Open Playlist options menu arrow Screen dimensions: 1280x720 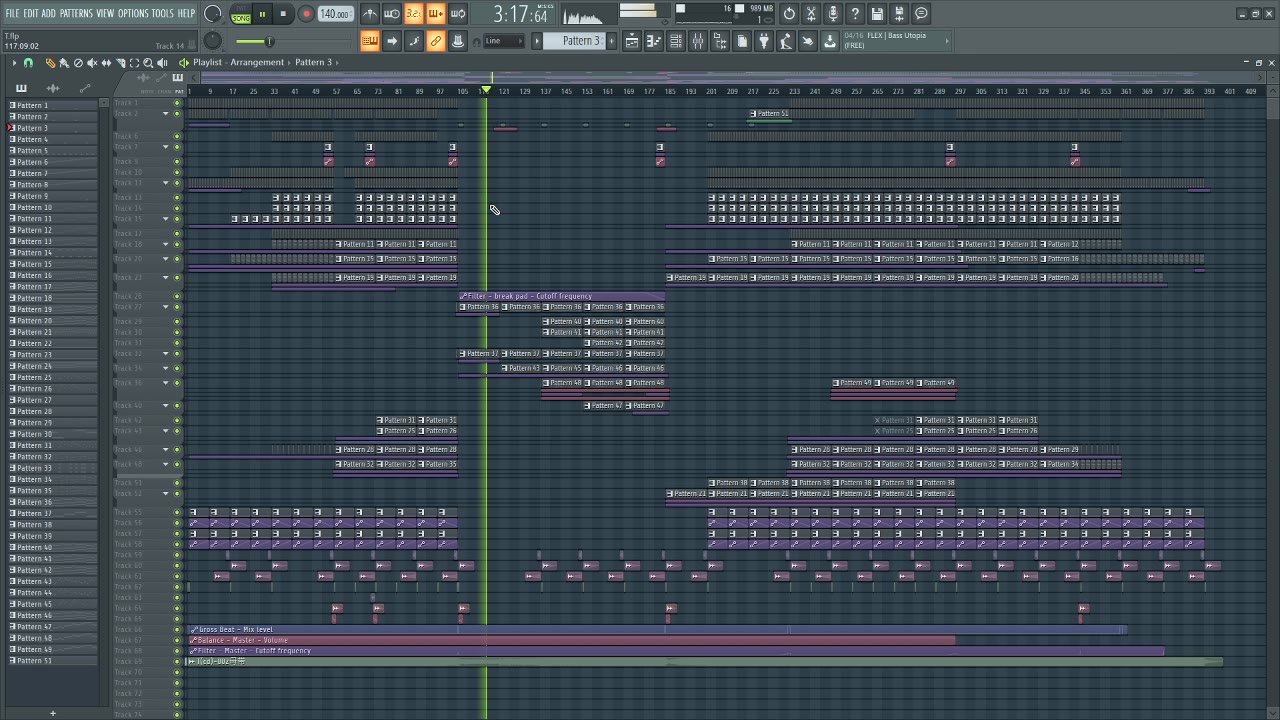pos(14,63)
